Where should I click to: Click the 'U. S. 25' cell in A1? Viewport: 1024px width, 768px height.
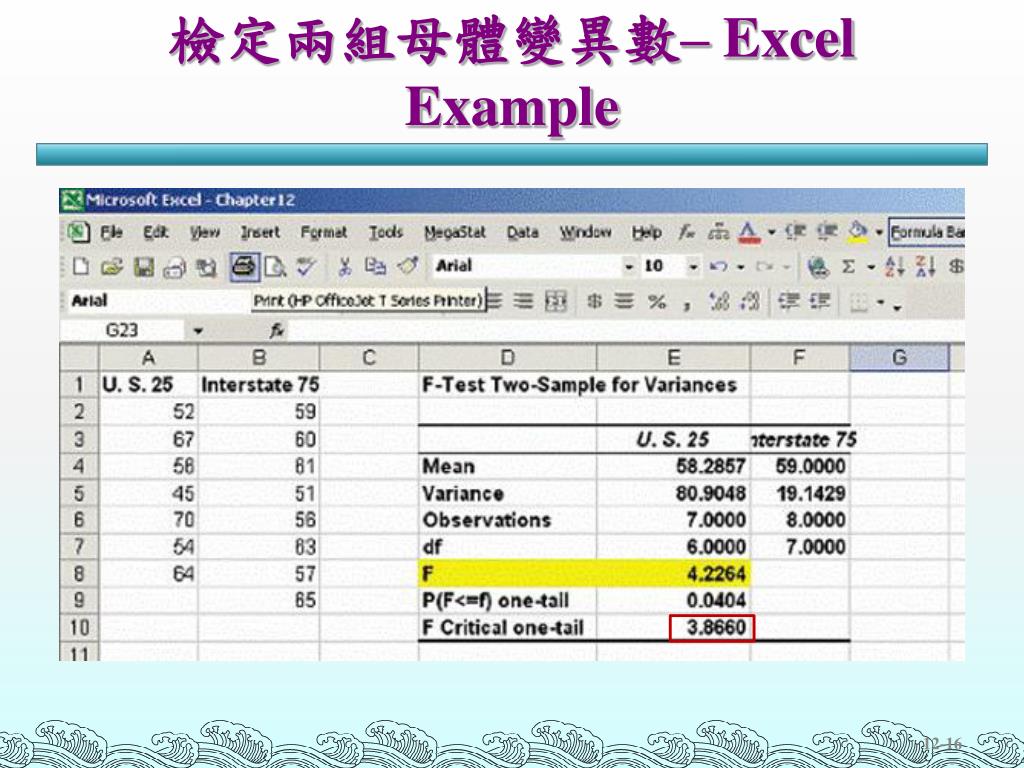148,385
